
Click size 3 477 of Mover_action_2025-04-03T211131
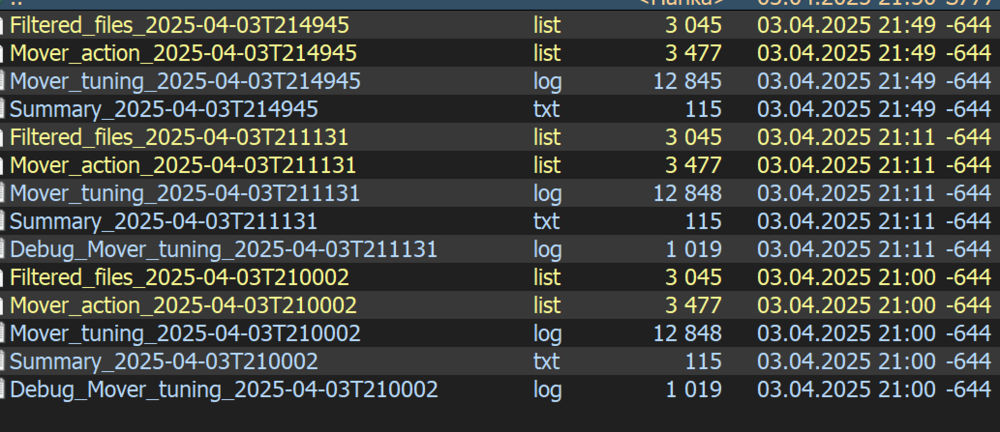[694, 166]
